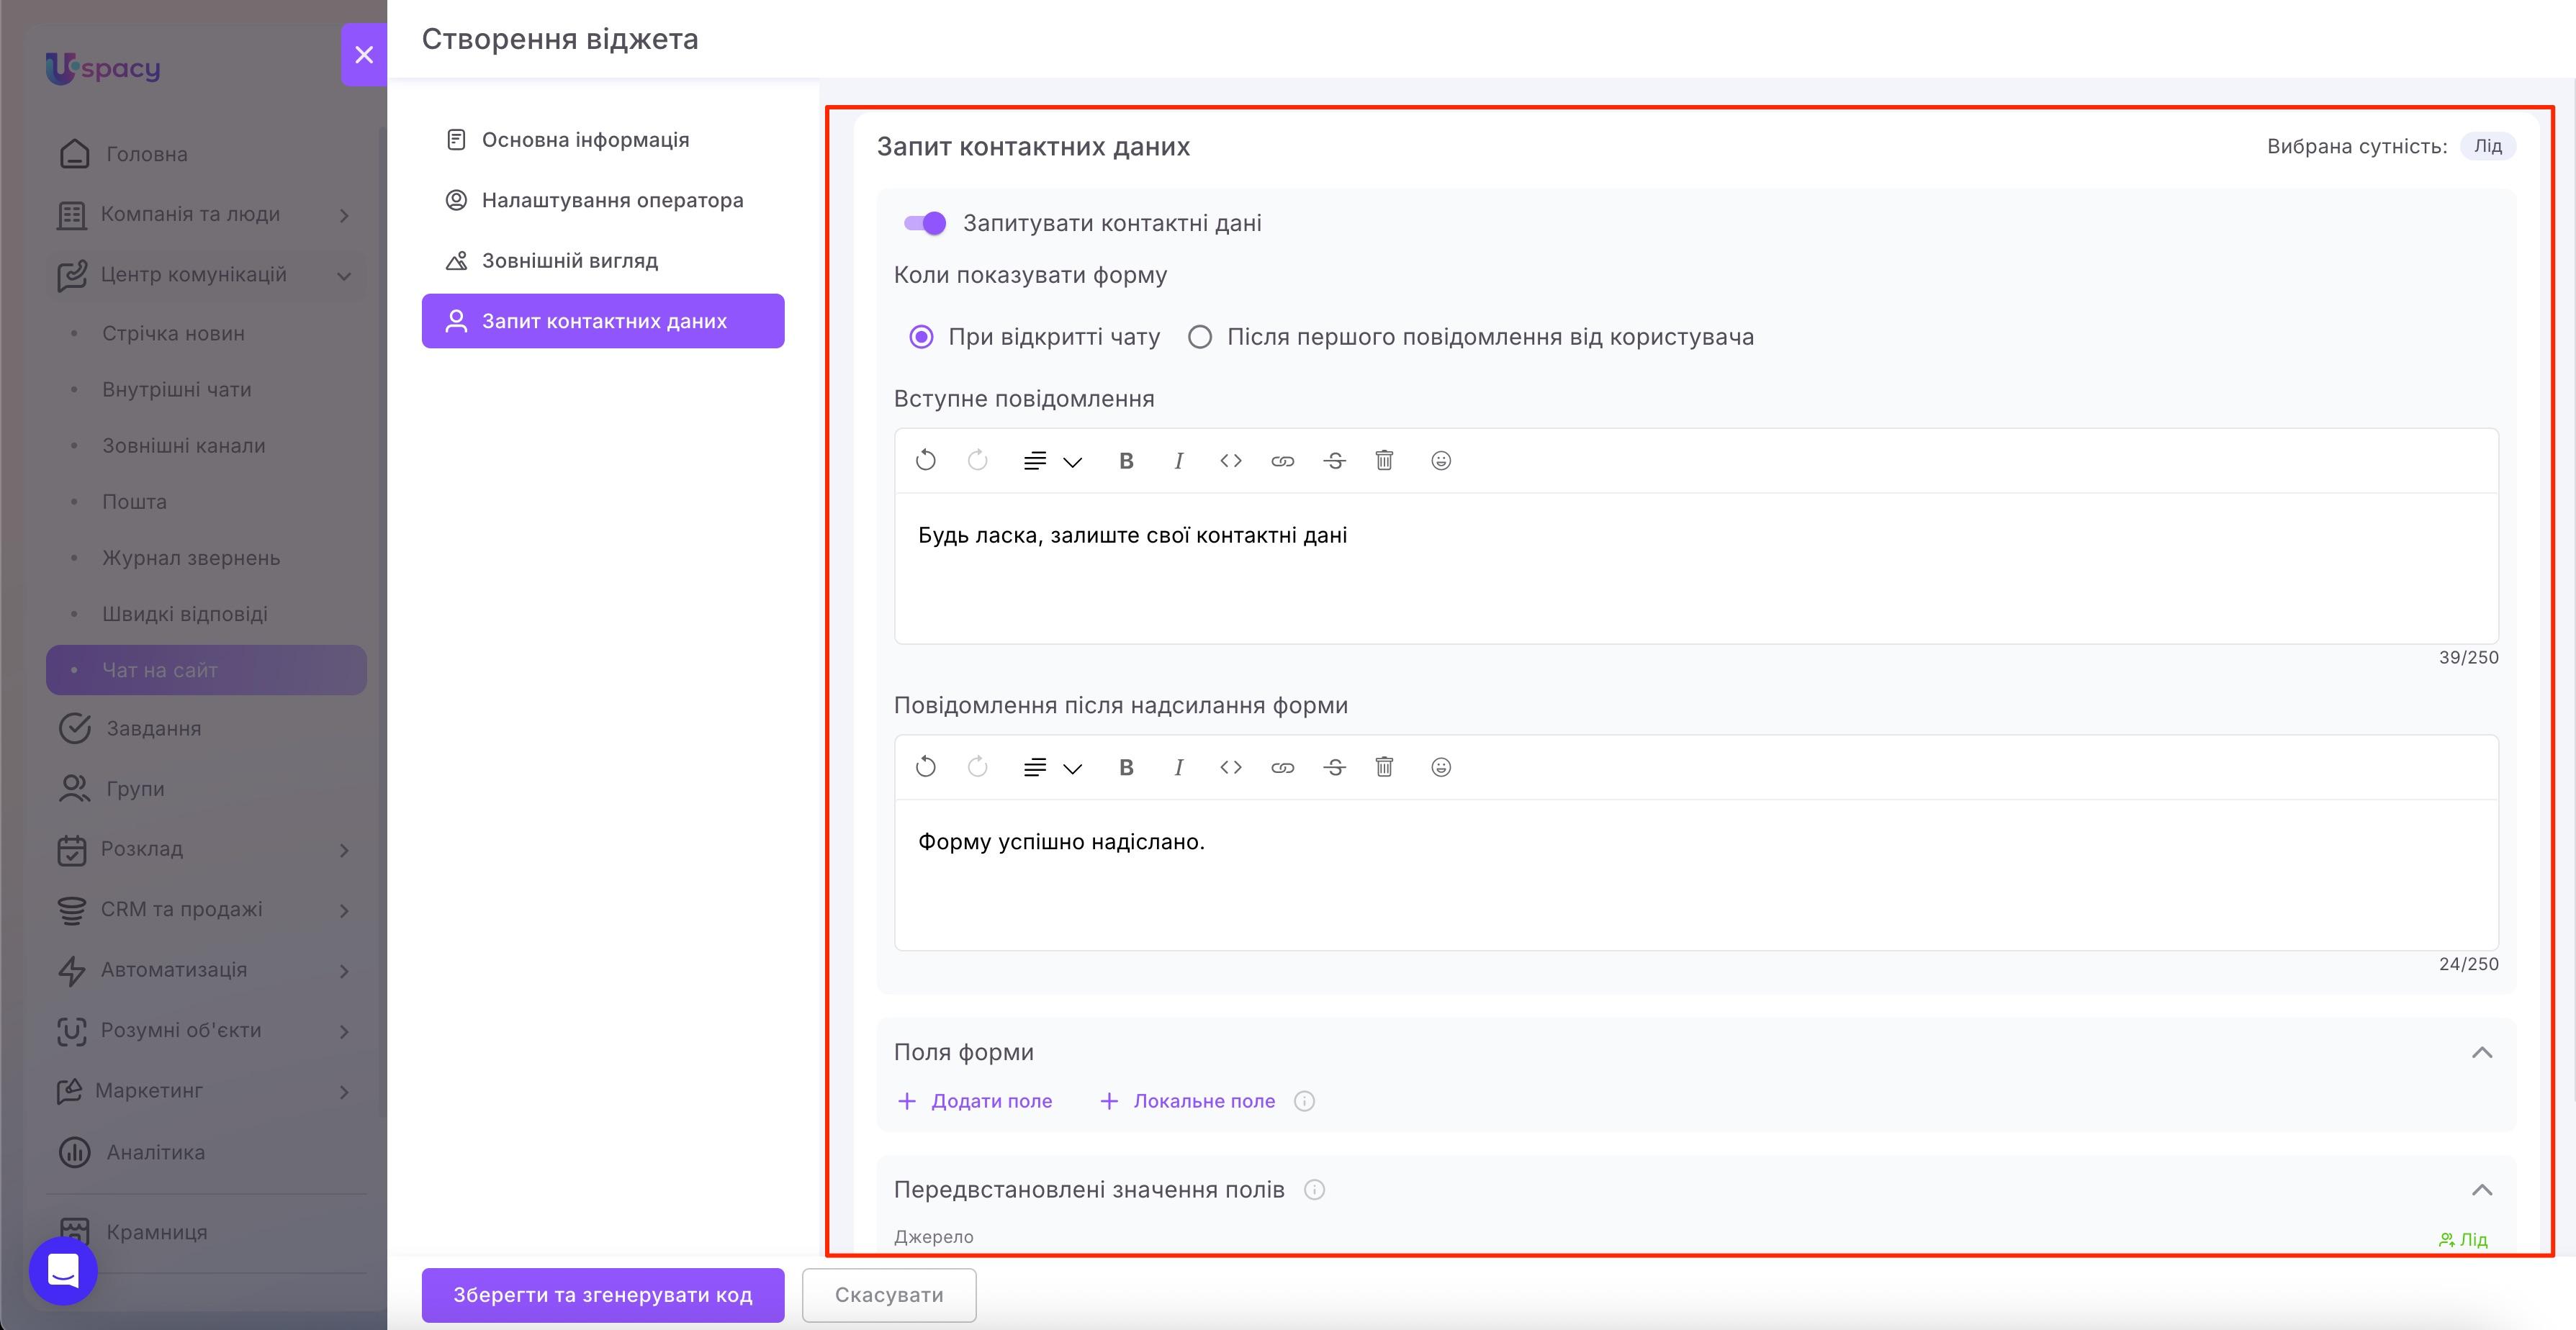Open Запит контактних даних step
Viewport: 2576px width, 1330px height.
(603, 321)
